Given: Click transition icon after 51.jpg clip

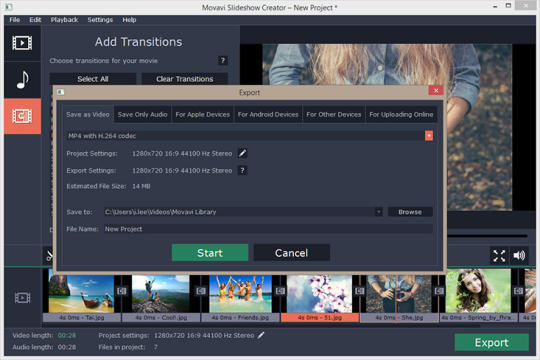Looking at the screenshot, I should click(359, 291).
